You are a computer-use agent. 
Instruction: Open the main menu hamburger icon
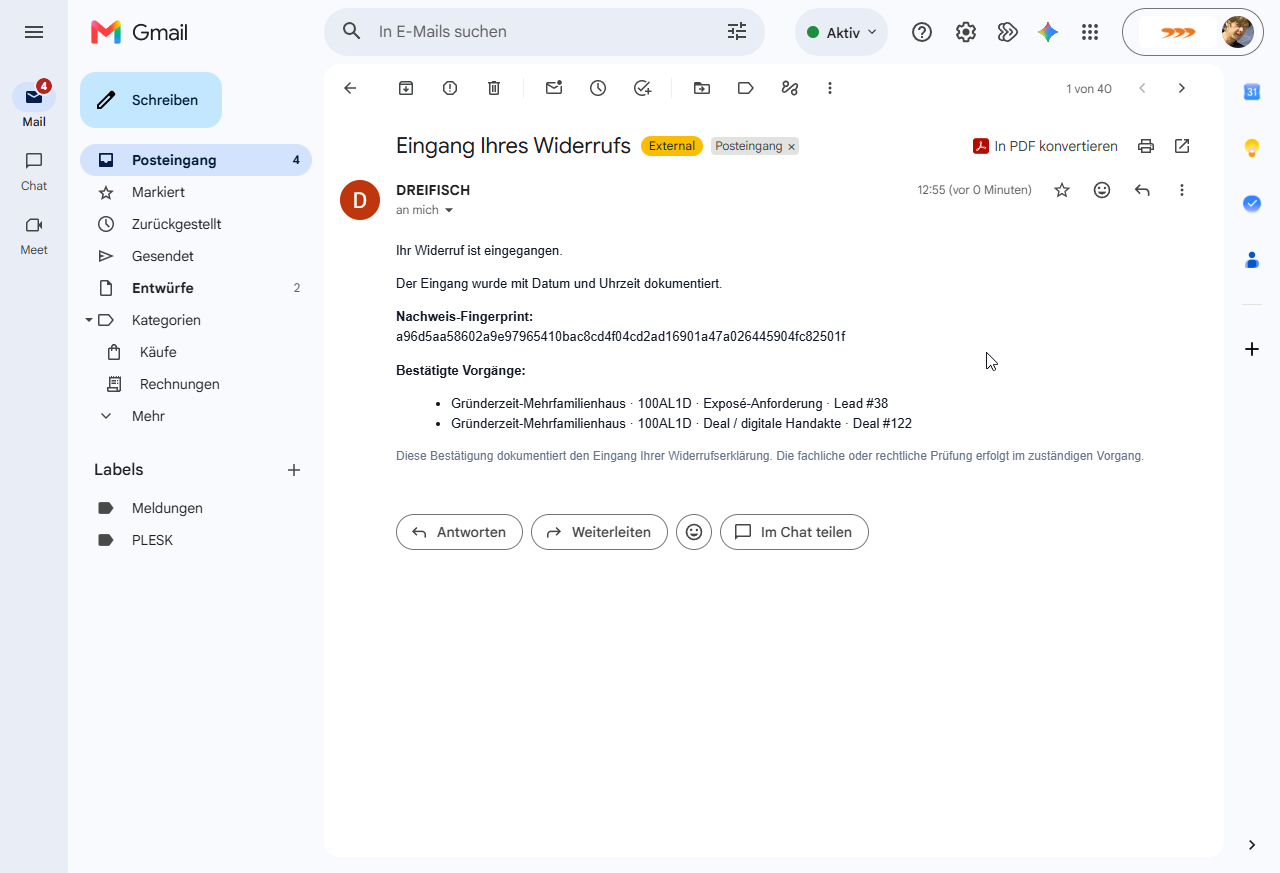pyautogui.click(x=34, y=32)
